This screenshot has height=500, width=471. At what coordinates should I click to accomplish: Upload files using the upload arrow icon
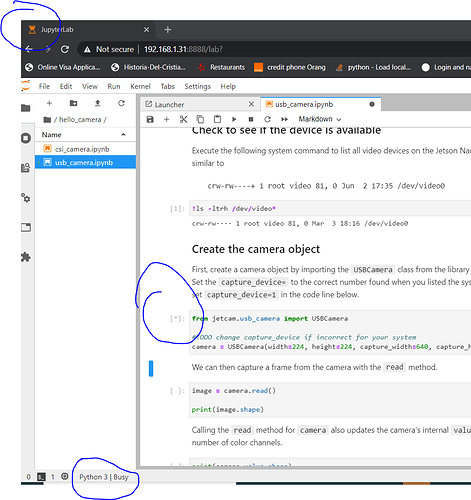point(97,103)
